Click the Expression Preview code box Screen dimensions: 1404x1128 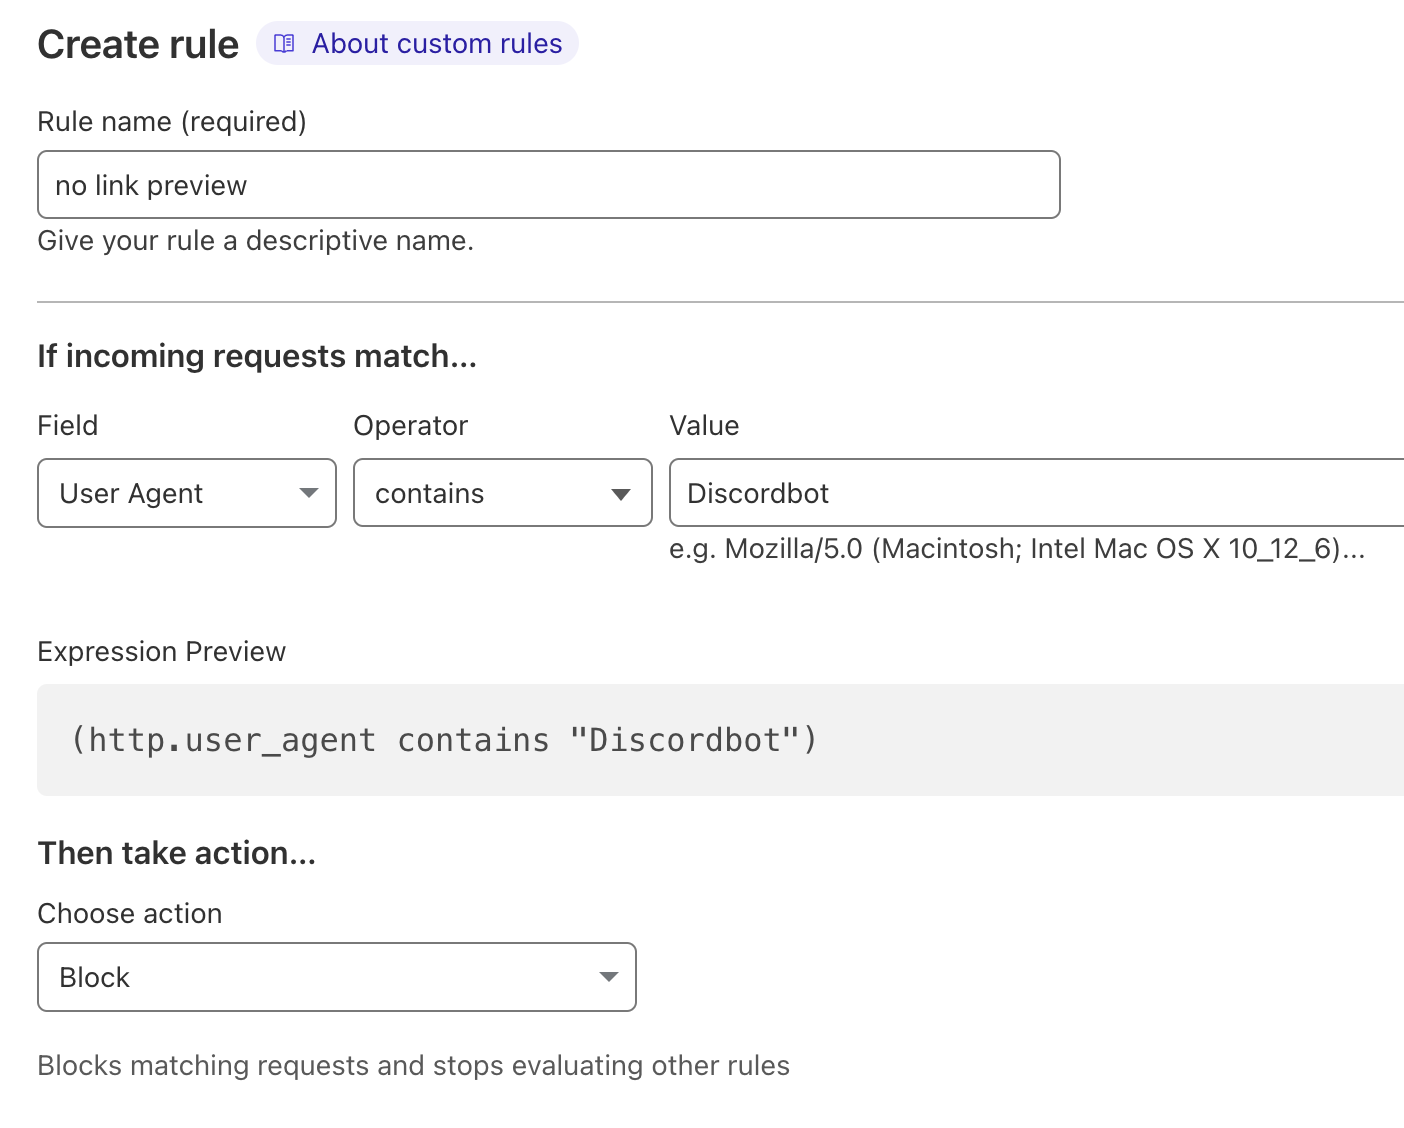pyautogui.click(x=720, y=740)
